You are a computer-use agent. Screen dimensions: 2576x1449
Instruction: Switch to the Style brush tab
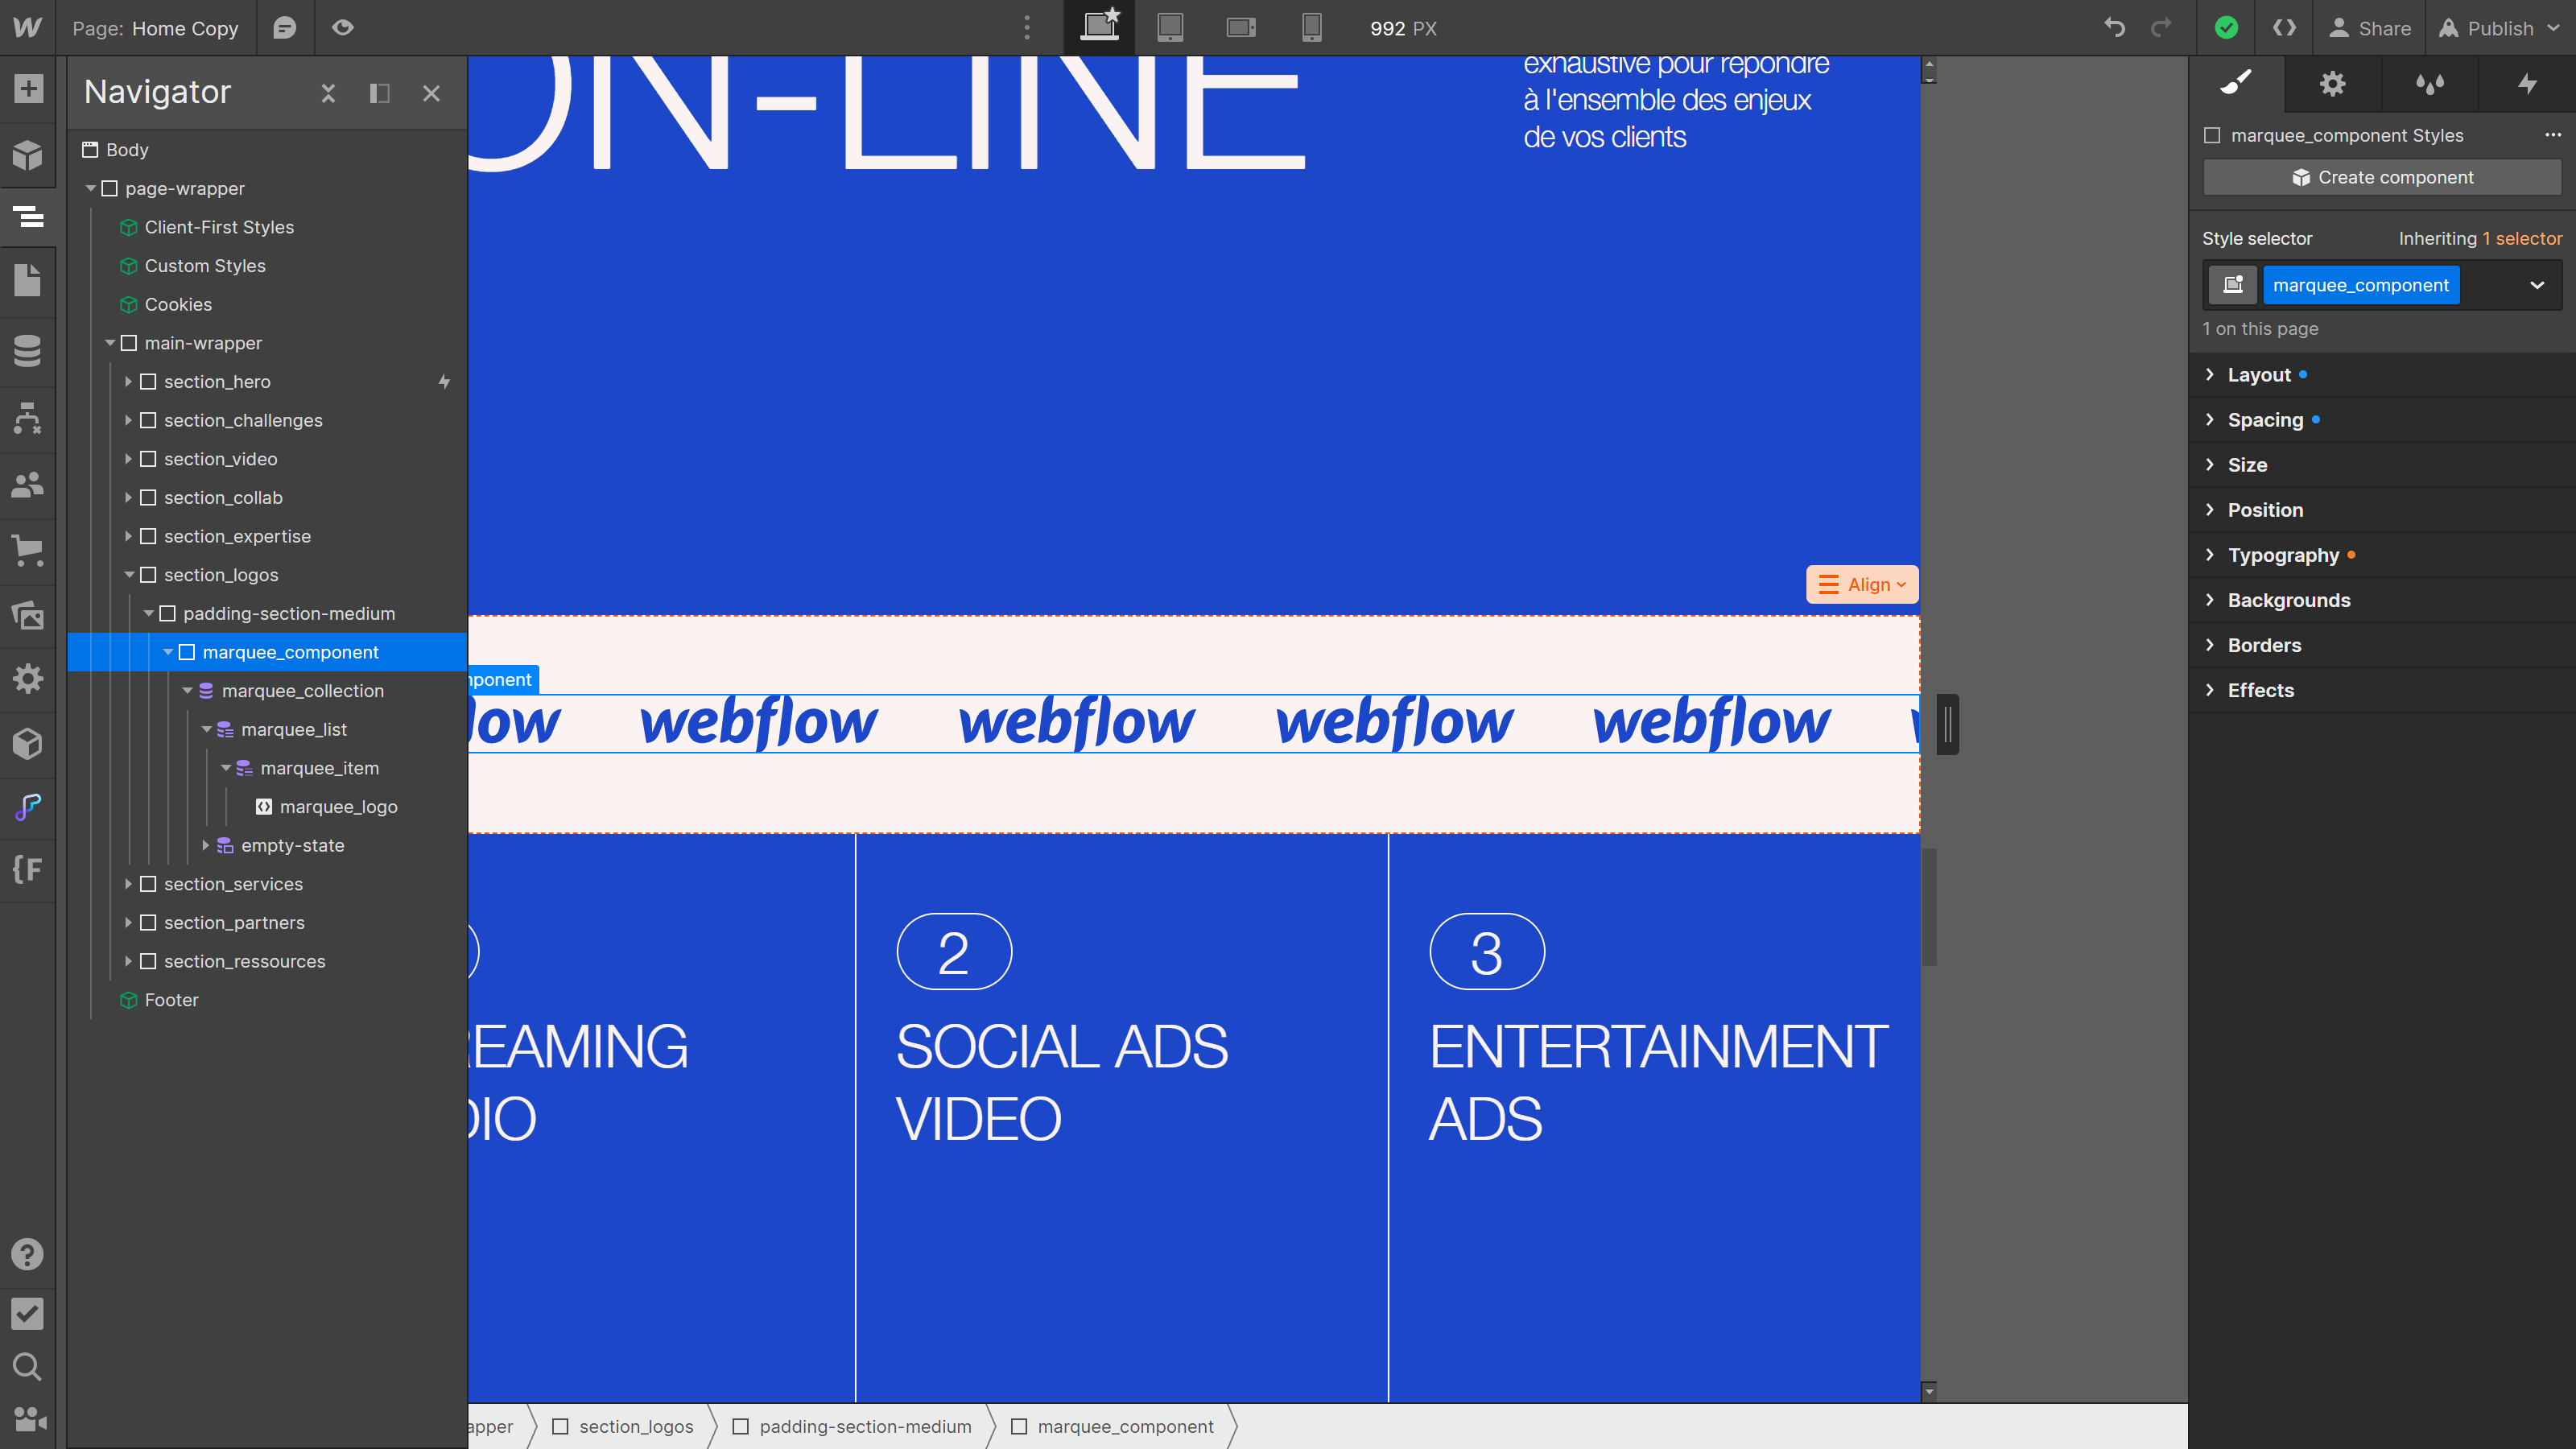pos(2236,83)
